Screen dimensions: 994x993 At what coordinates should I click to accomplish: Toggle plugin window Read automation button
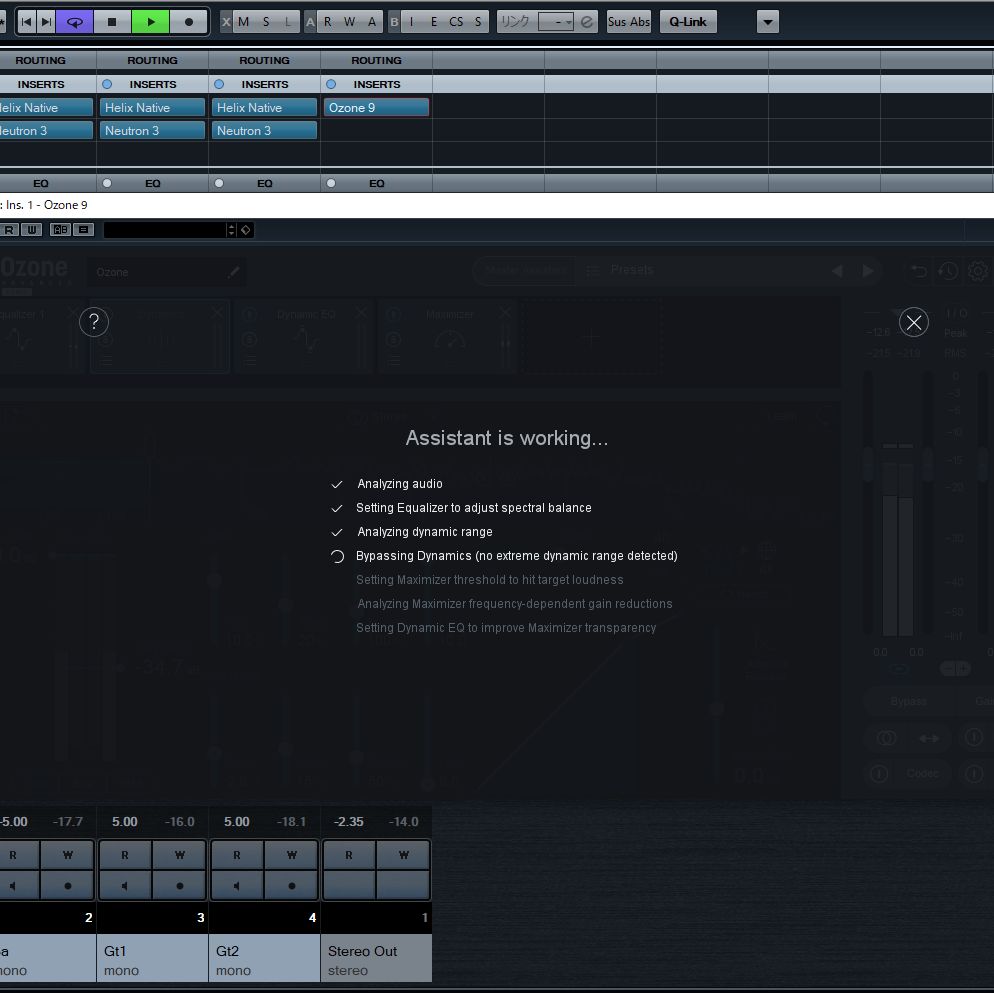(9, 230)
